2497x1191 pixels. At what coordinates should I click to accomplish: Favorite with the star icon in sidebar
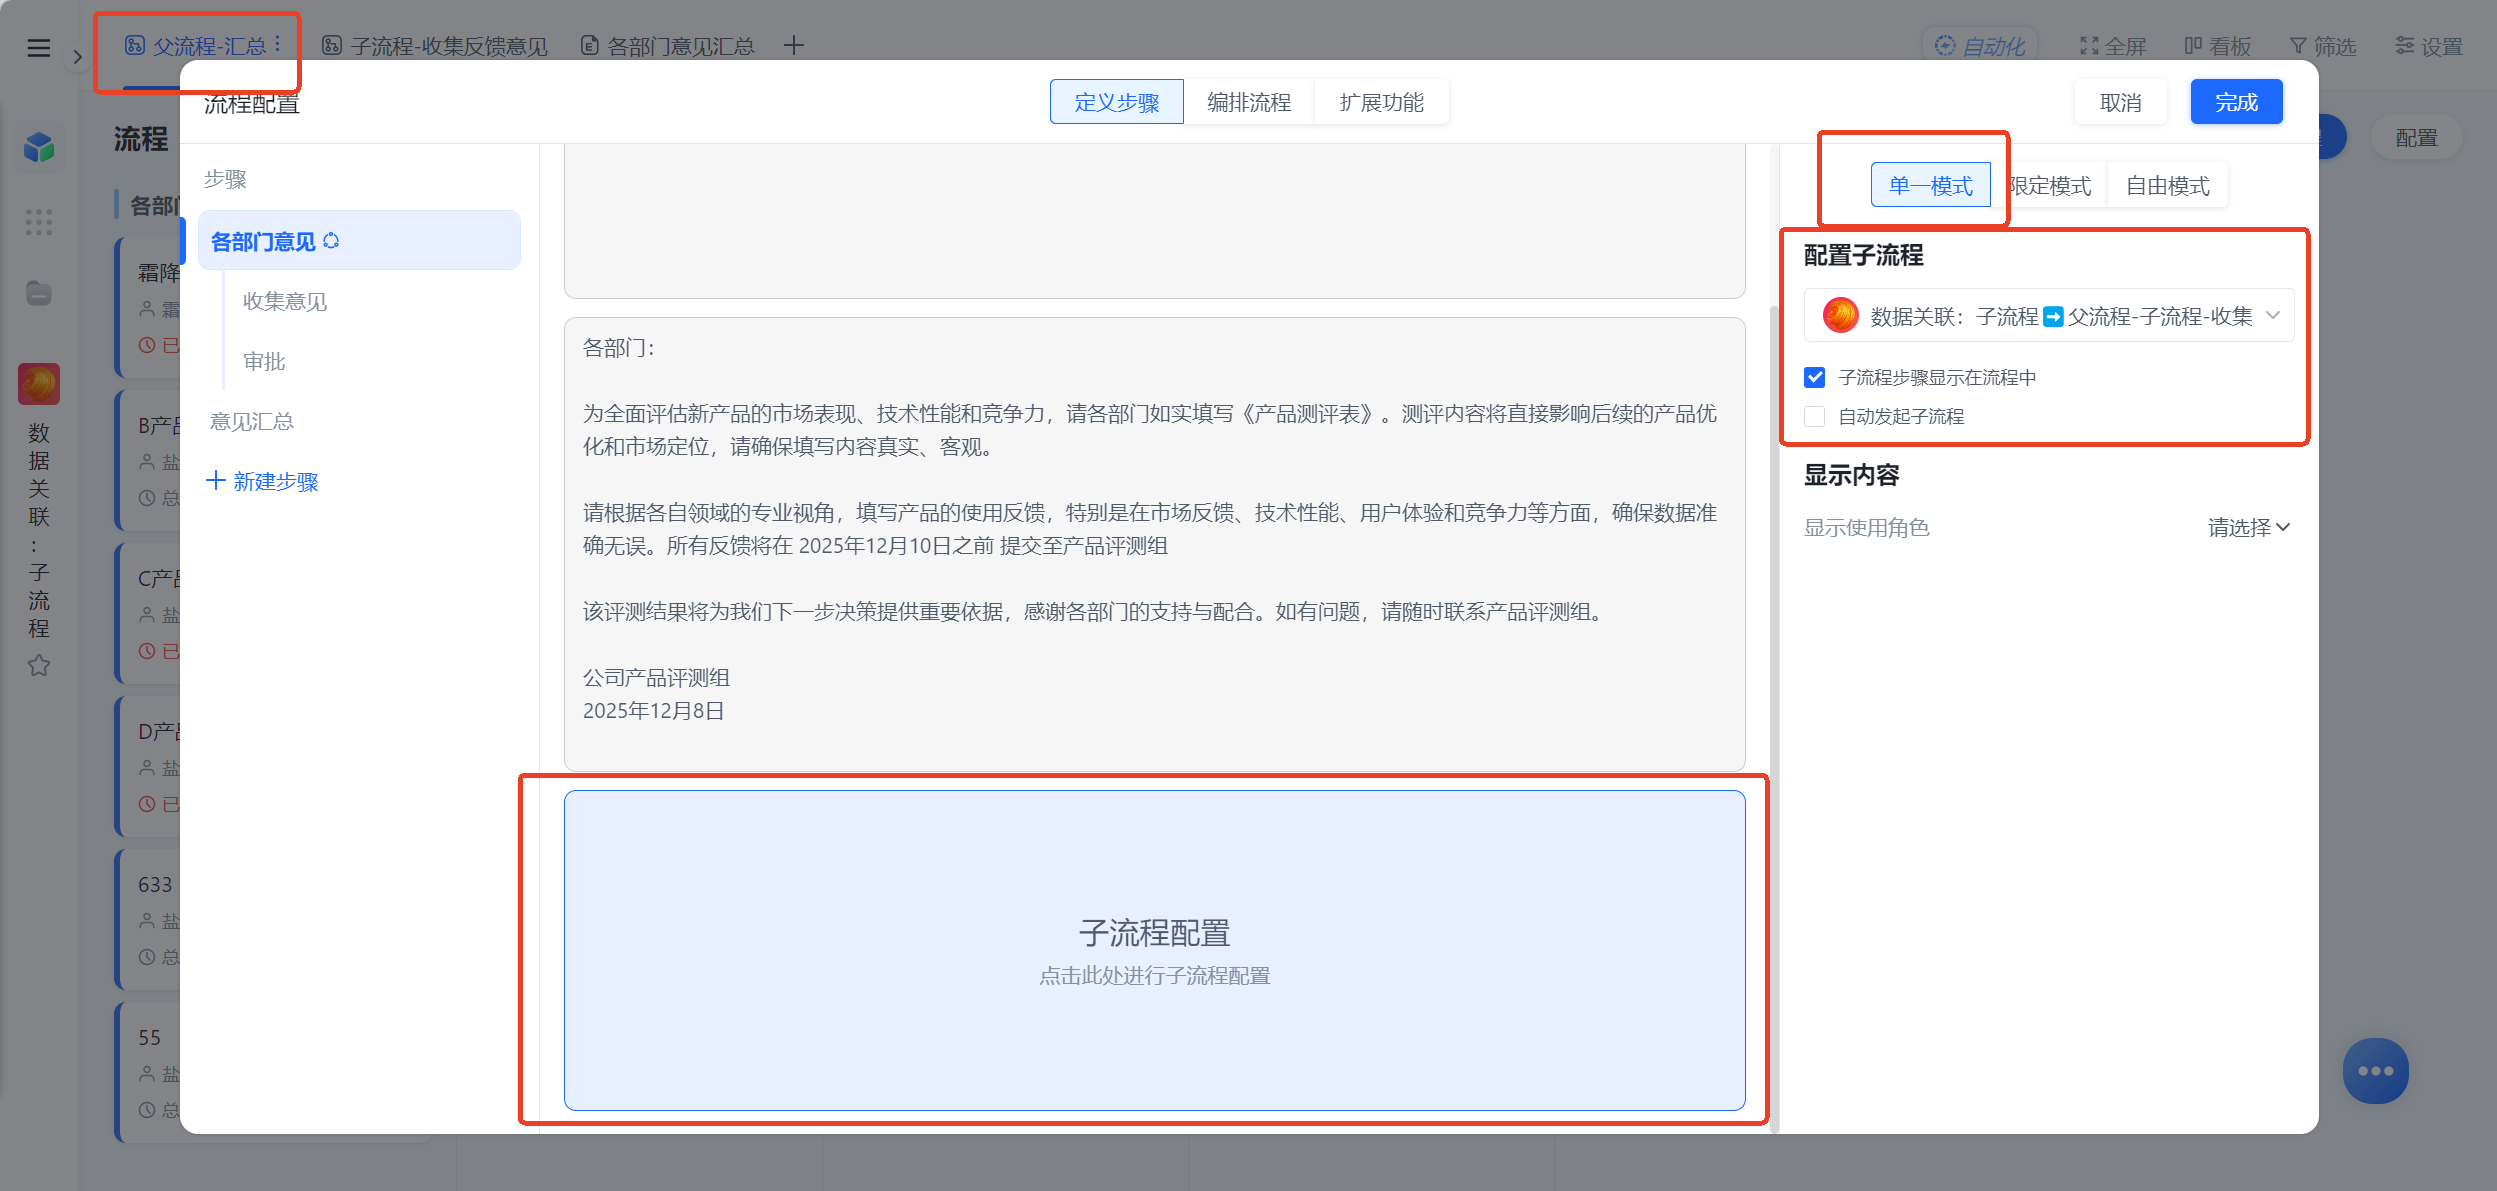pyautogui.click(x=39, y=665)
